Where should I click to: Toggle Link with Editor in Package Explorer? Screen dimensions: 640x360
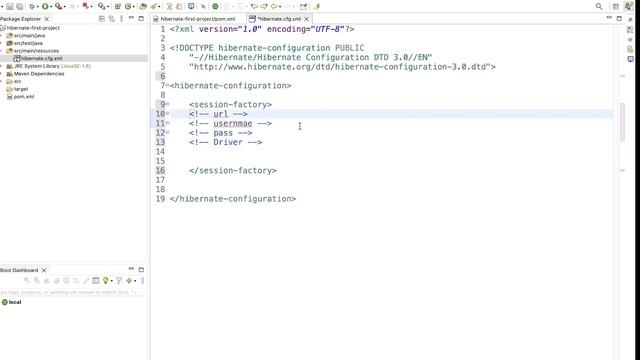(x=111, y=19)
